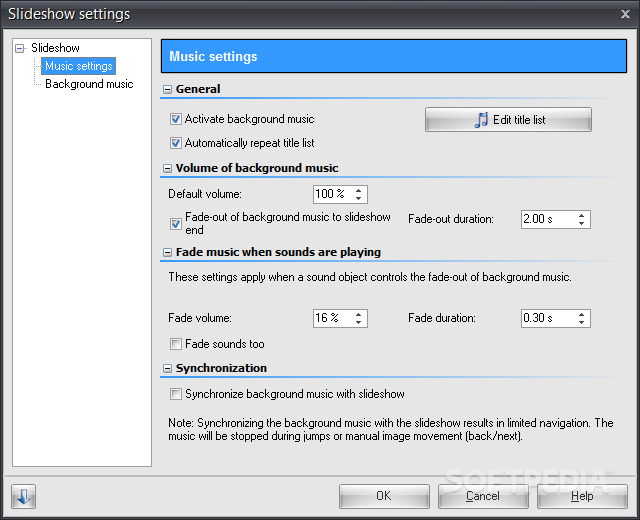The width and height of the screenshot is (640, 520).
Task: Collapse Fade music when sounds are playing section
Action: coord(167,253)
